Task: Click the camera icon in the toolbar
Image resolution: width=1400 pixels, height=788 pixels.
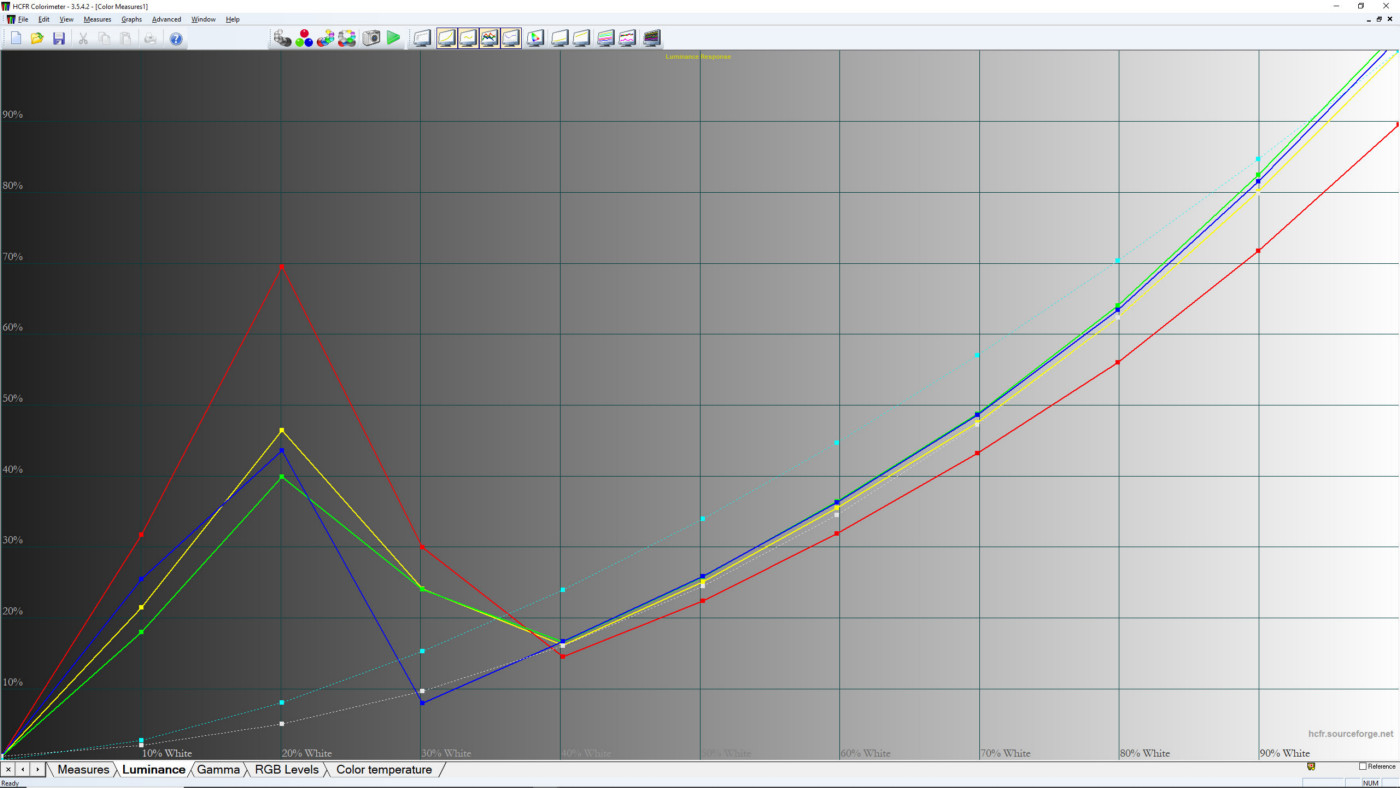Action: (371, 38)
